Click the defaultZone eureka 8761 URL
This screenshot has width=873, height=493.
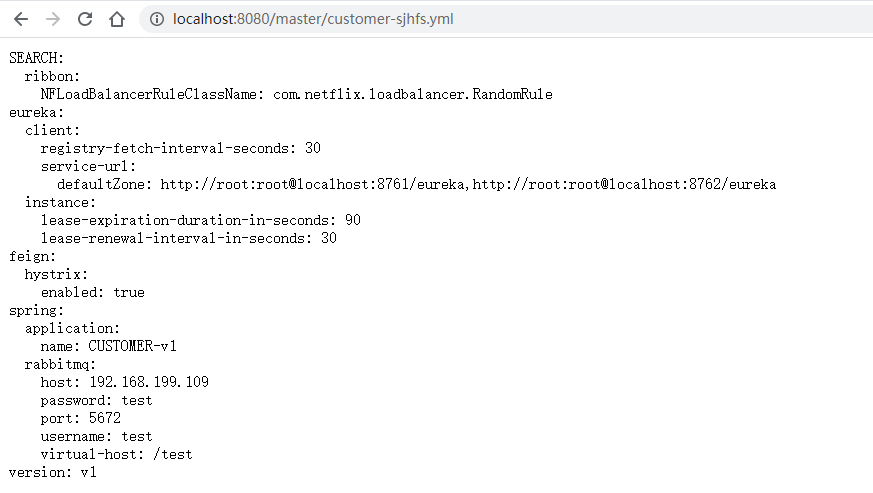click(313, 184)
